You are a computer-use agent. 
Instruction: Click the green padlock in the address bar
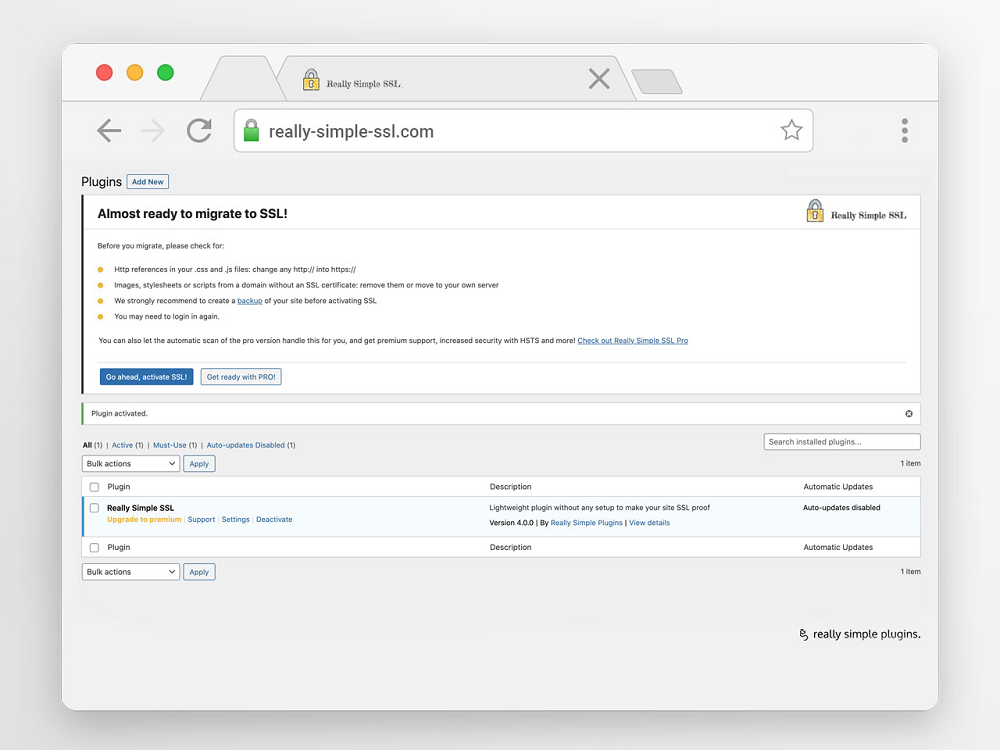pyautogui.click(x=251, y=131)
